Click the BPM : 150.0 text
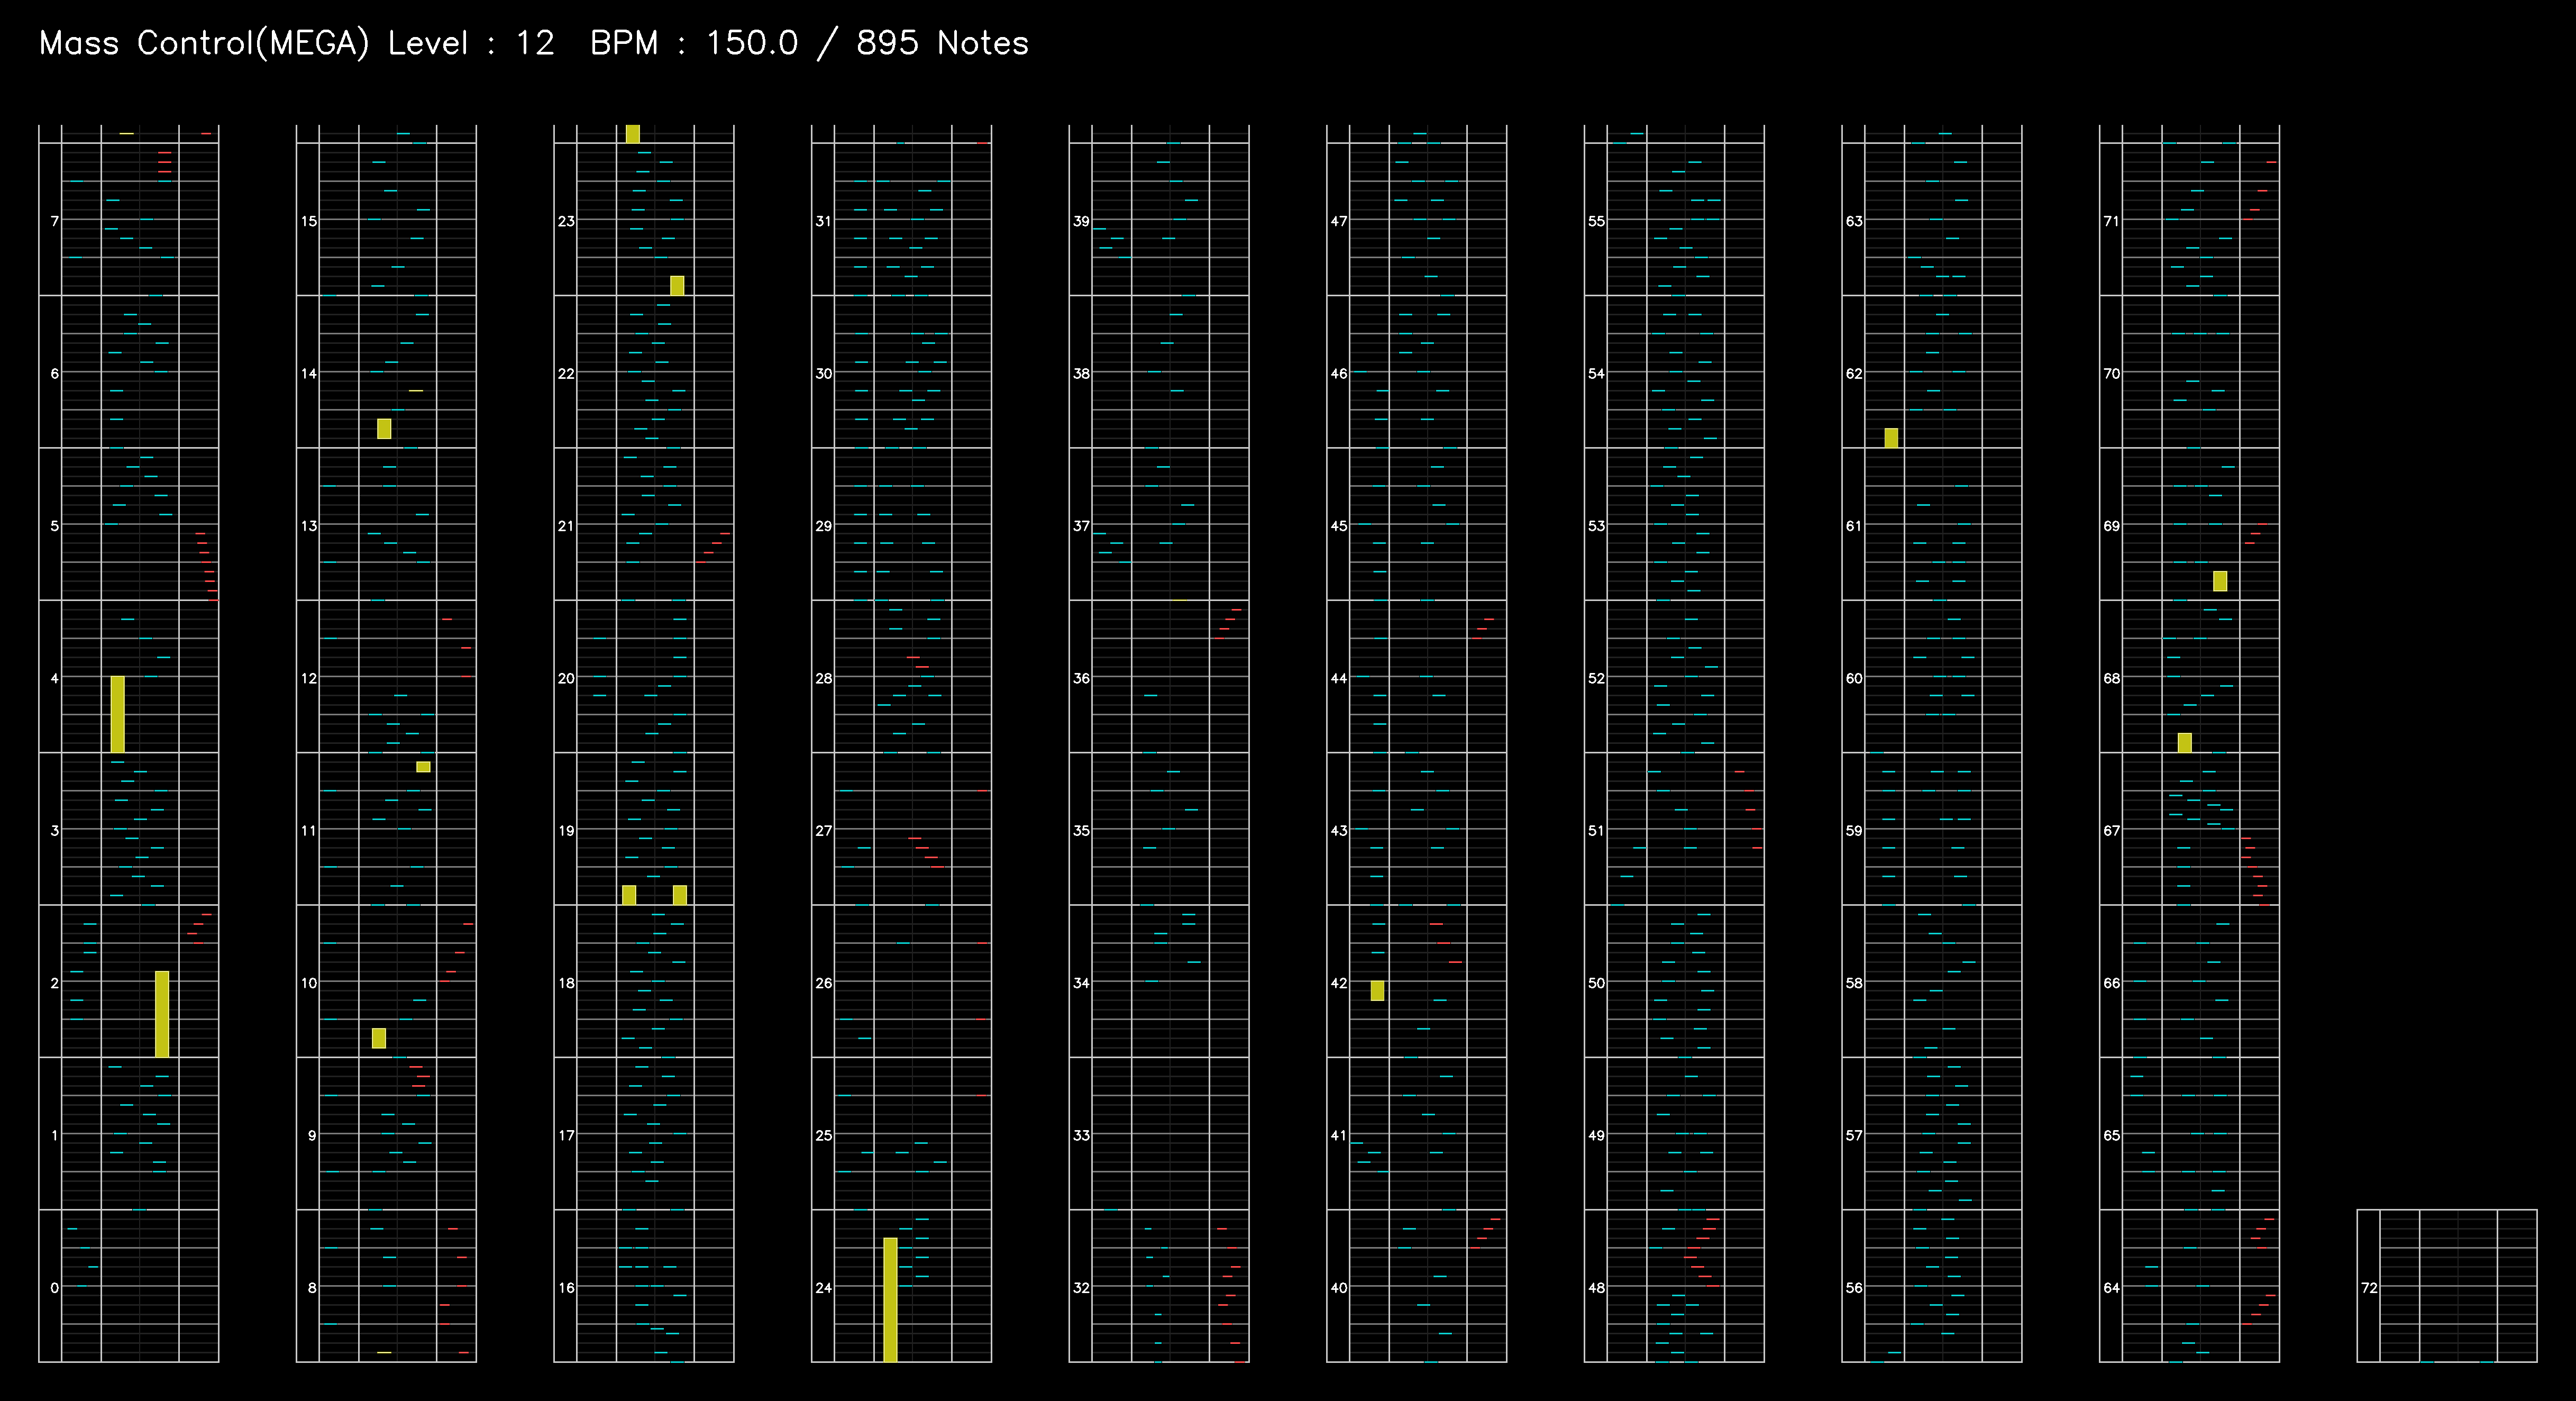2576x1401 pixels. (694, 43)
